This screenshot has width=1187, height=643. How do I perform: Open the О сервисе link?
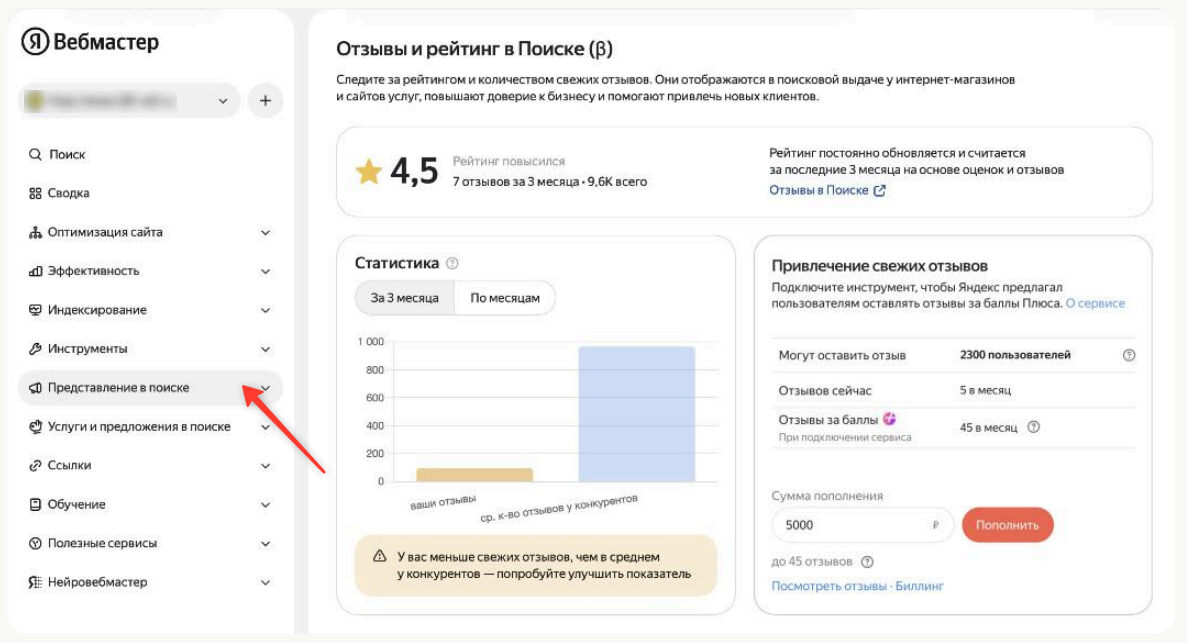1095,304
